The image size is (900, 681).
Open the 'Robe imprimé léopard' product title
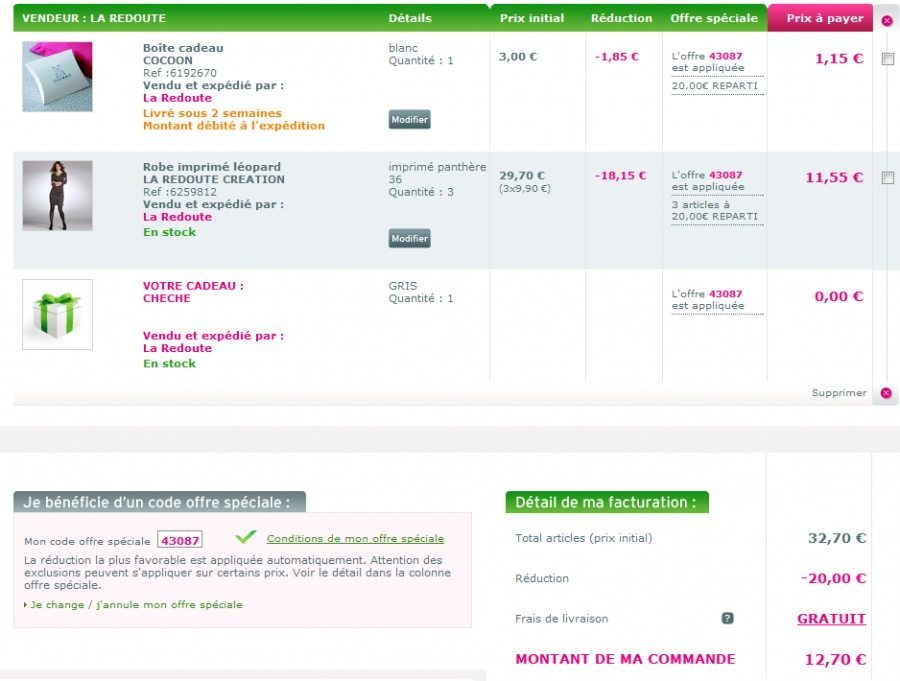[212, 167]
